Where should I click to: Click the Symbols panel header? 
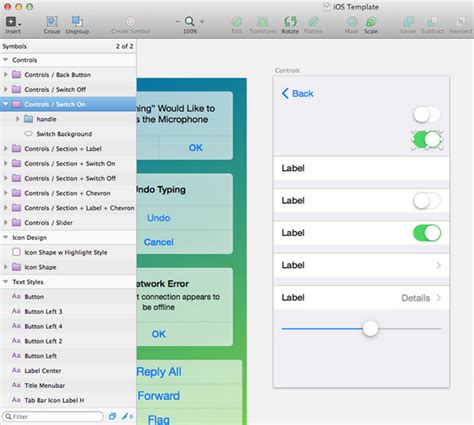pyautogui.click(x=68, y=46)
